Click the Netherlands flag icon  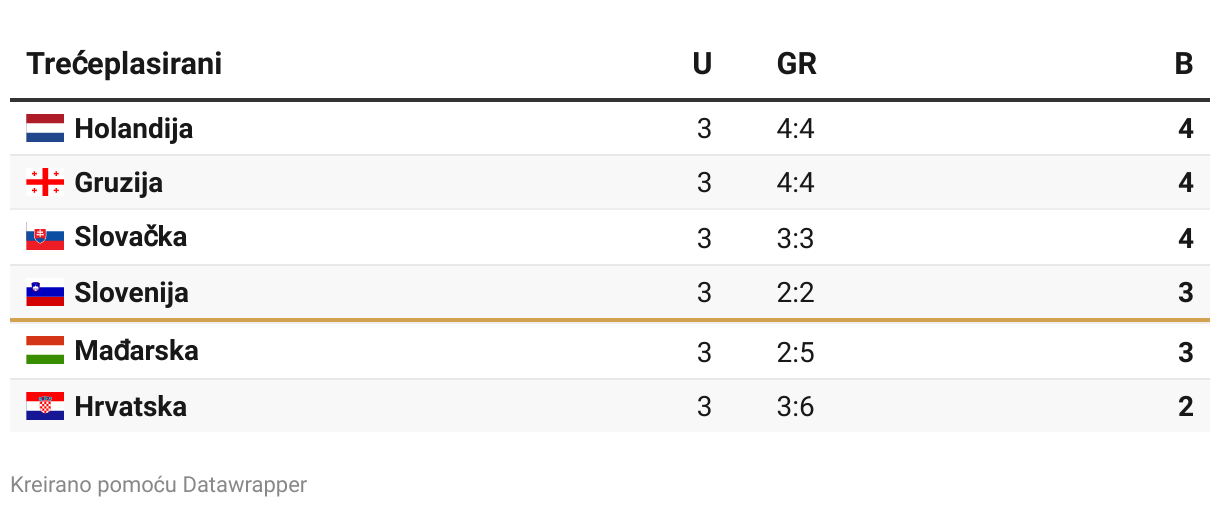45,128
